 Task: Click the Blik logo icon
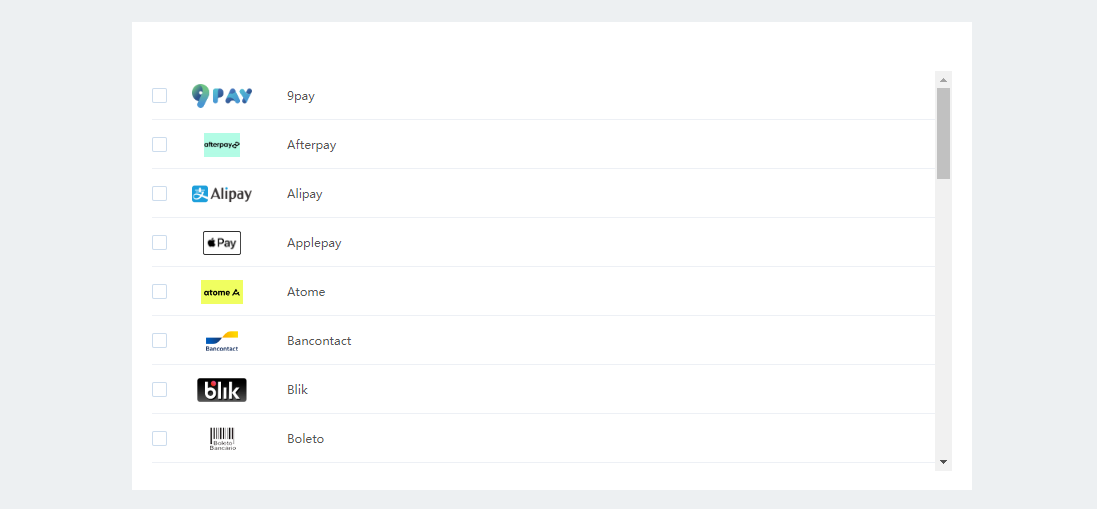[222, 390]
